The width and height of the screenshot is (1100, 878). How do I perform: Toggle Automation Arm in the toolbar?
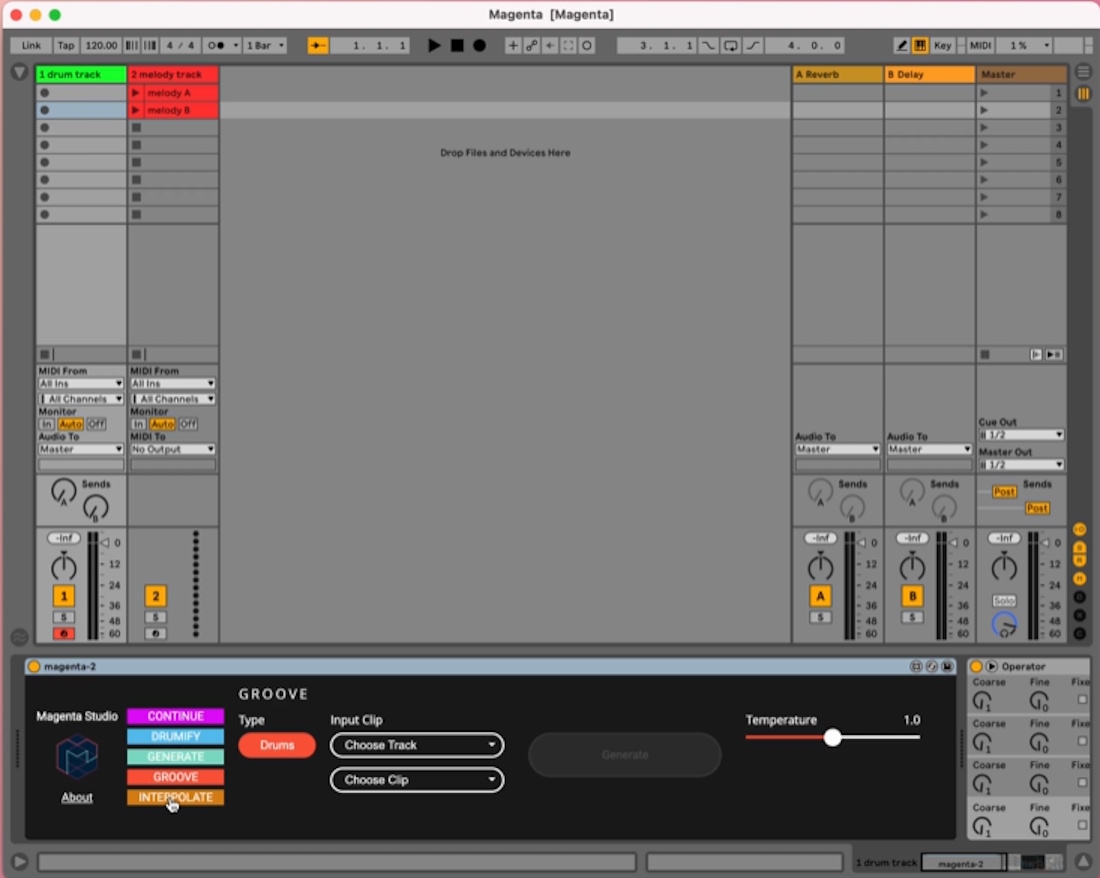[532, 46]
